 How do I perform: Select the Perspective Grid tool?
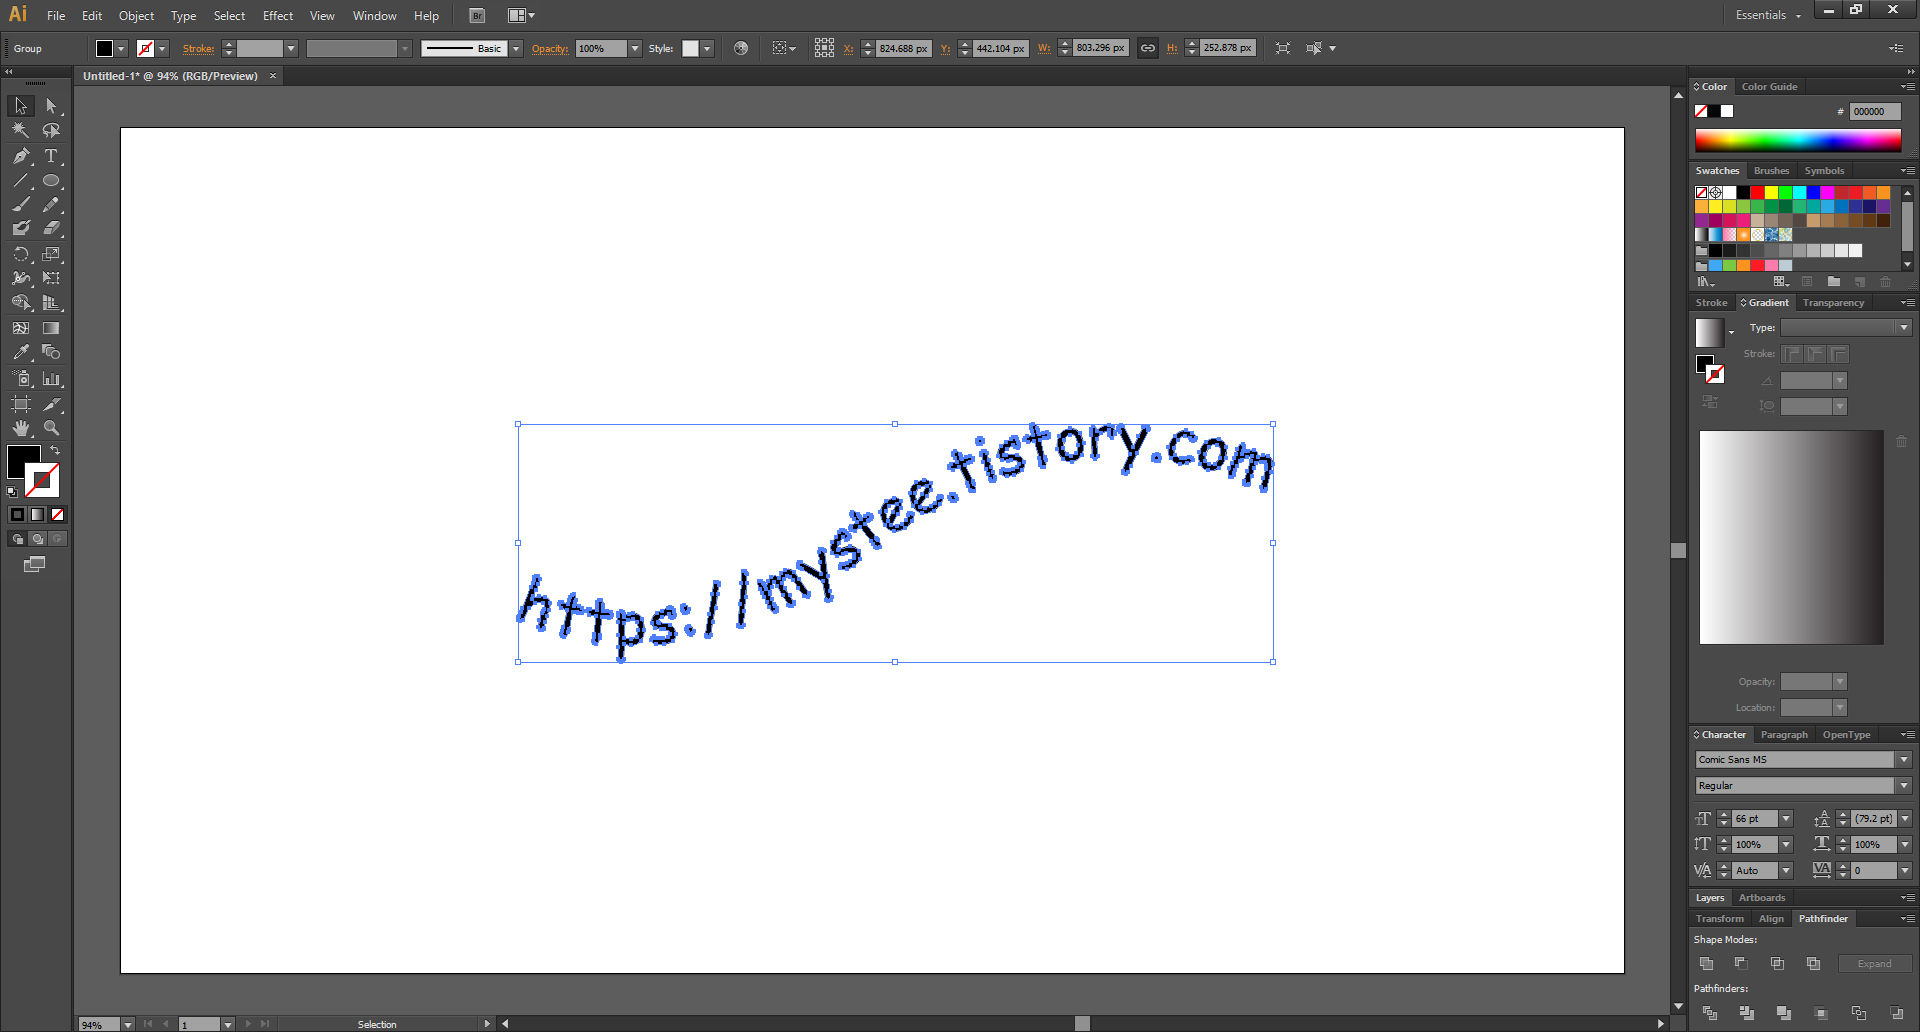[x=51, y=302]
